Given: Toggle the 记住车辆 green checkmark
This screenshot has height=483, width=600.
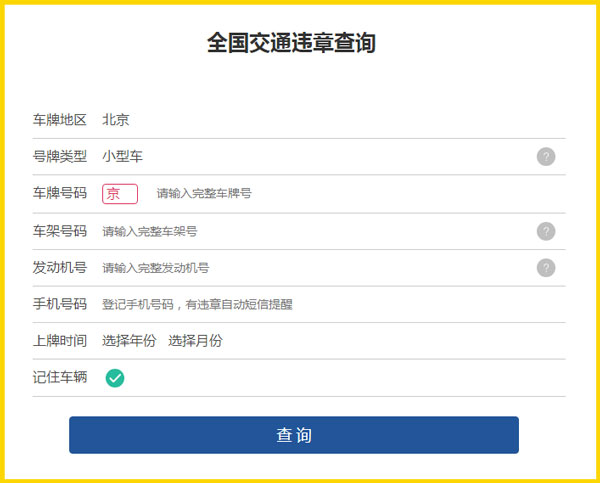Looking at the screenshot, I should coord(115,377).
